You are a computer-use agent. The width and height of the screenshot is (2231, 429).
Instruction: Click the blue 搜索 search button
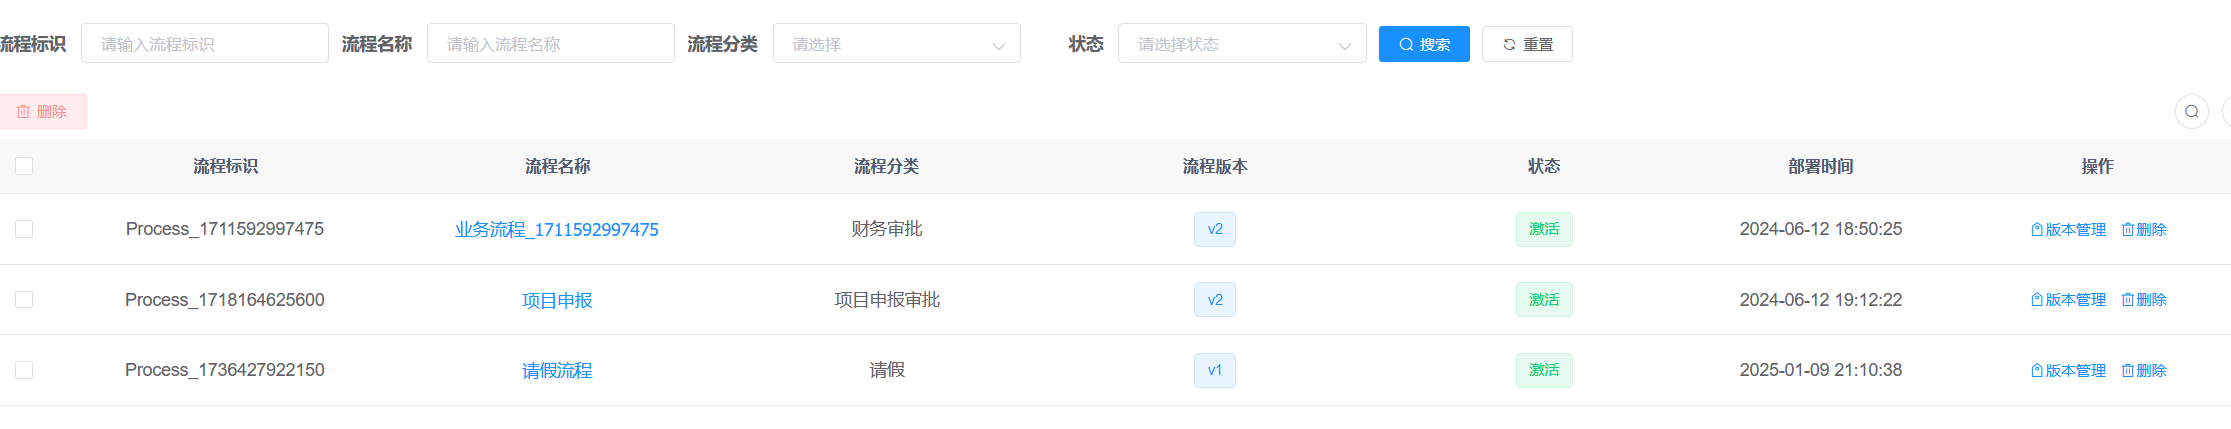coord(1423,44)
